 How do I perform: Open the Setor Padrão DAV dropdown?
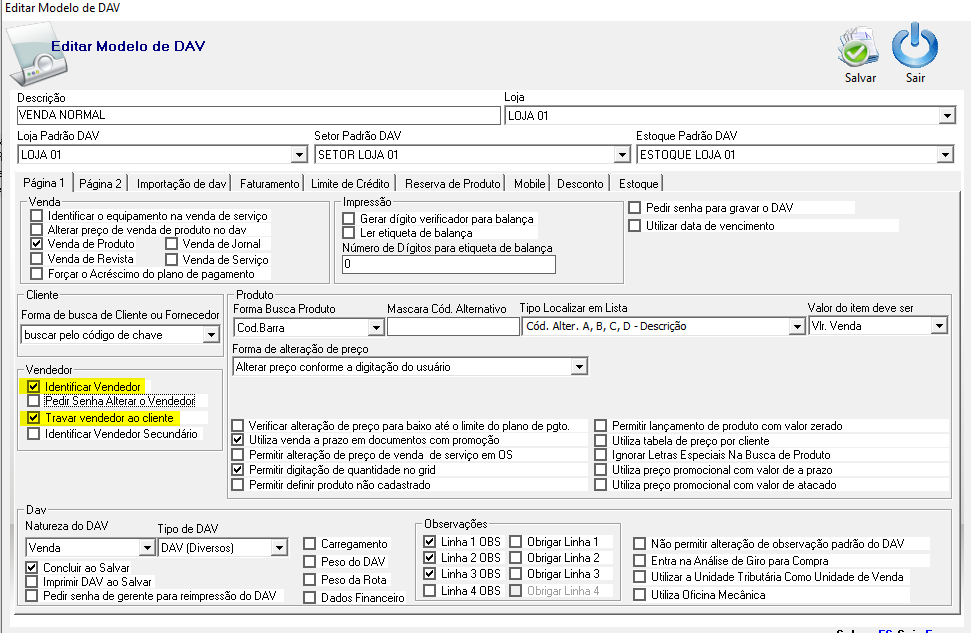coord(622,155)
